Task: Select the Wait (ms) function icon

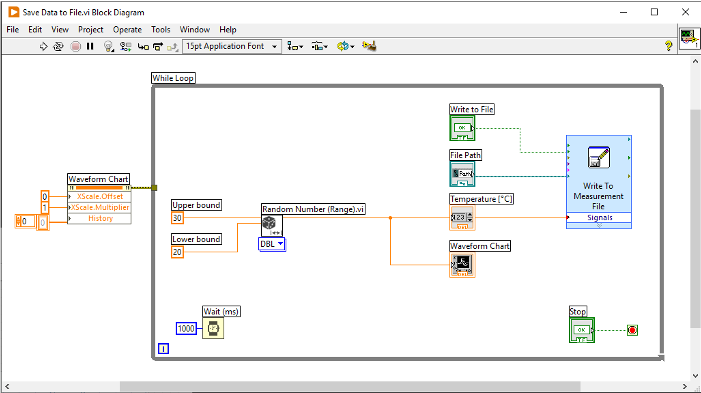Action: click(x=213, y=329)
